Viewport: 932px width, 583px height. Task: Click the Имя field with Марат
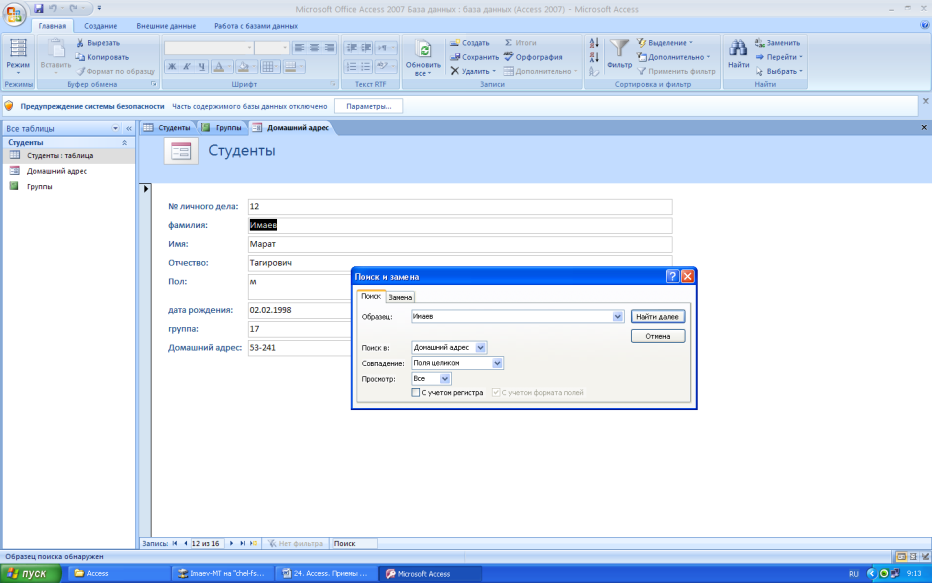point(460,244)
